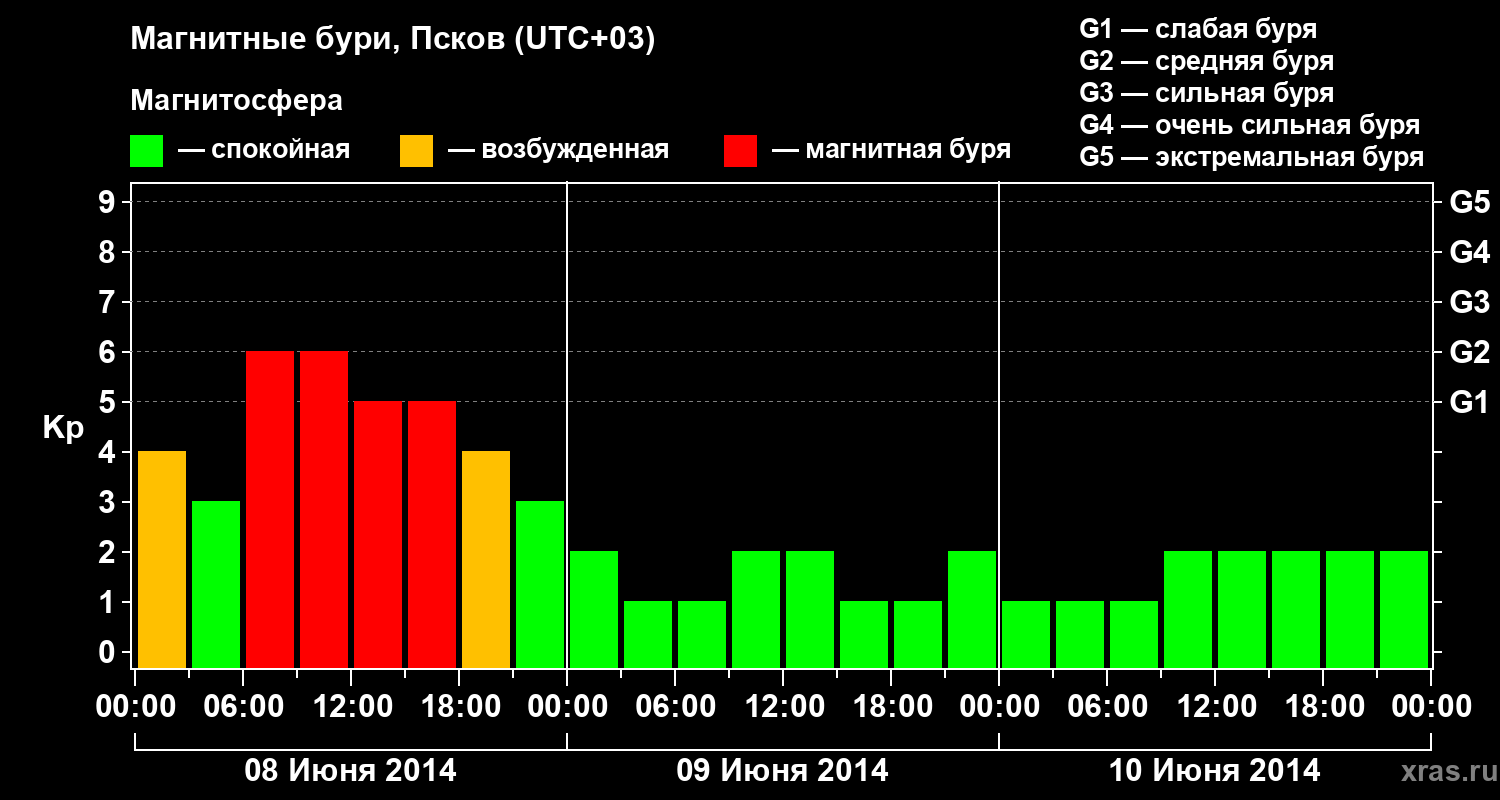
Task: Click the 'G3' label on right axis
Action: pos(1470,302)
